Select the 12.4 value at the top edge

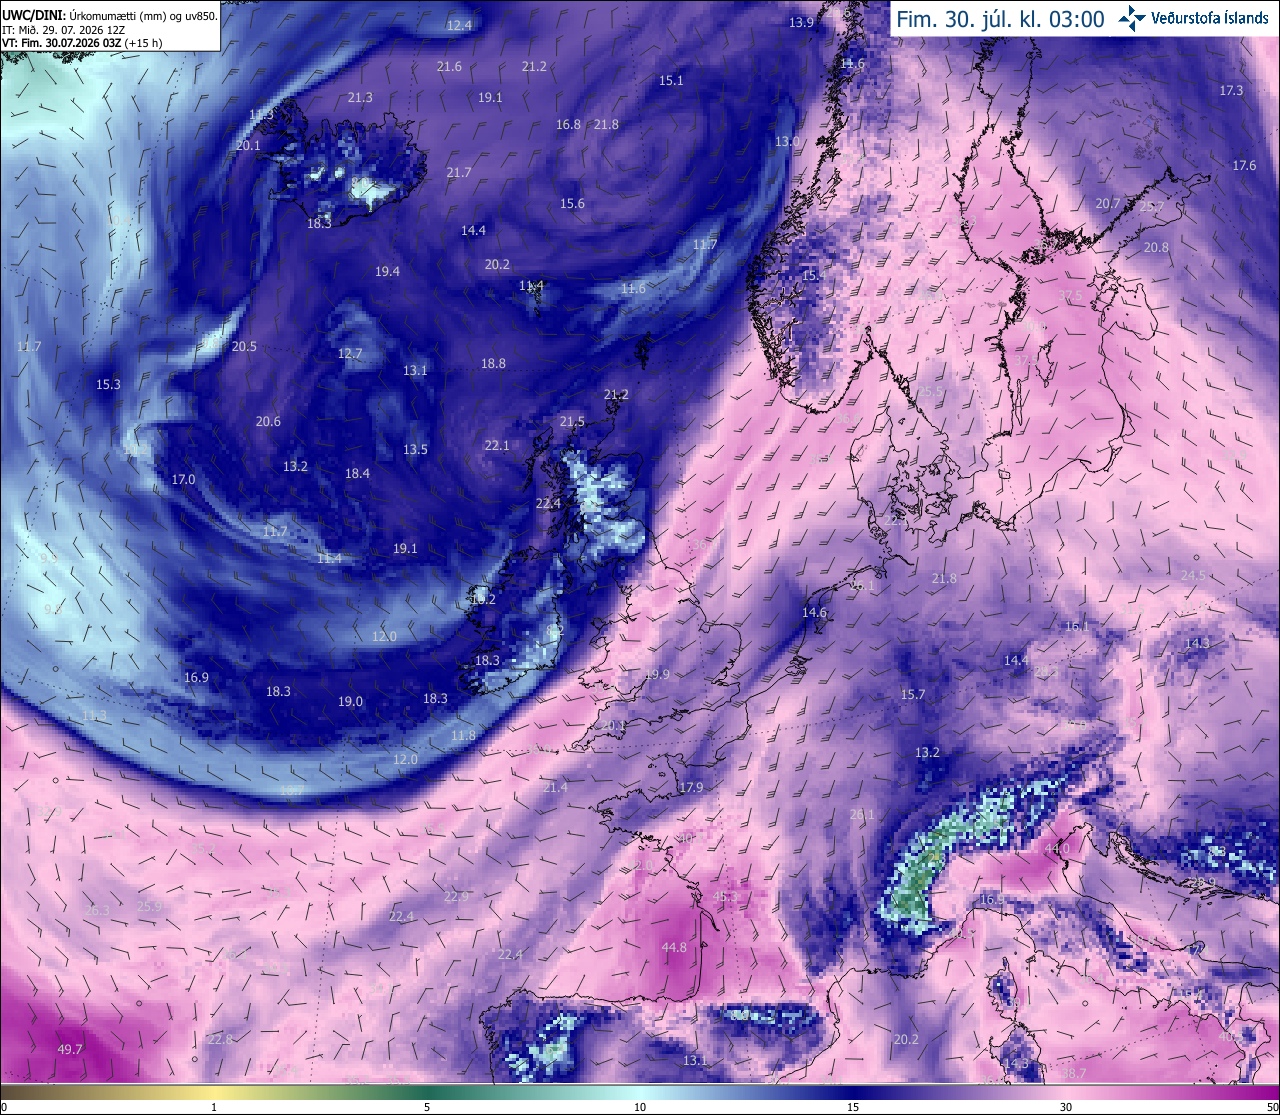[x=459, y=25]
